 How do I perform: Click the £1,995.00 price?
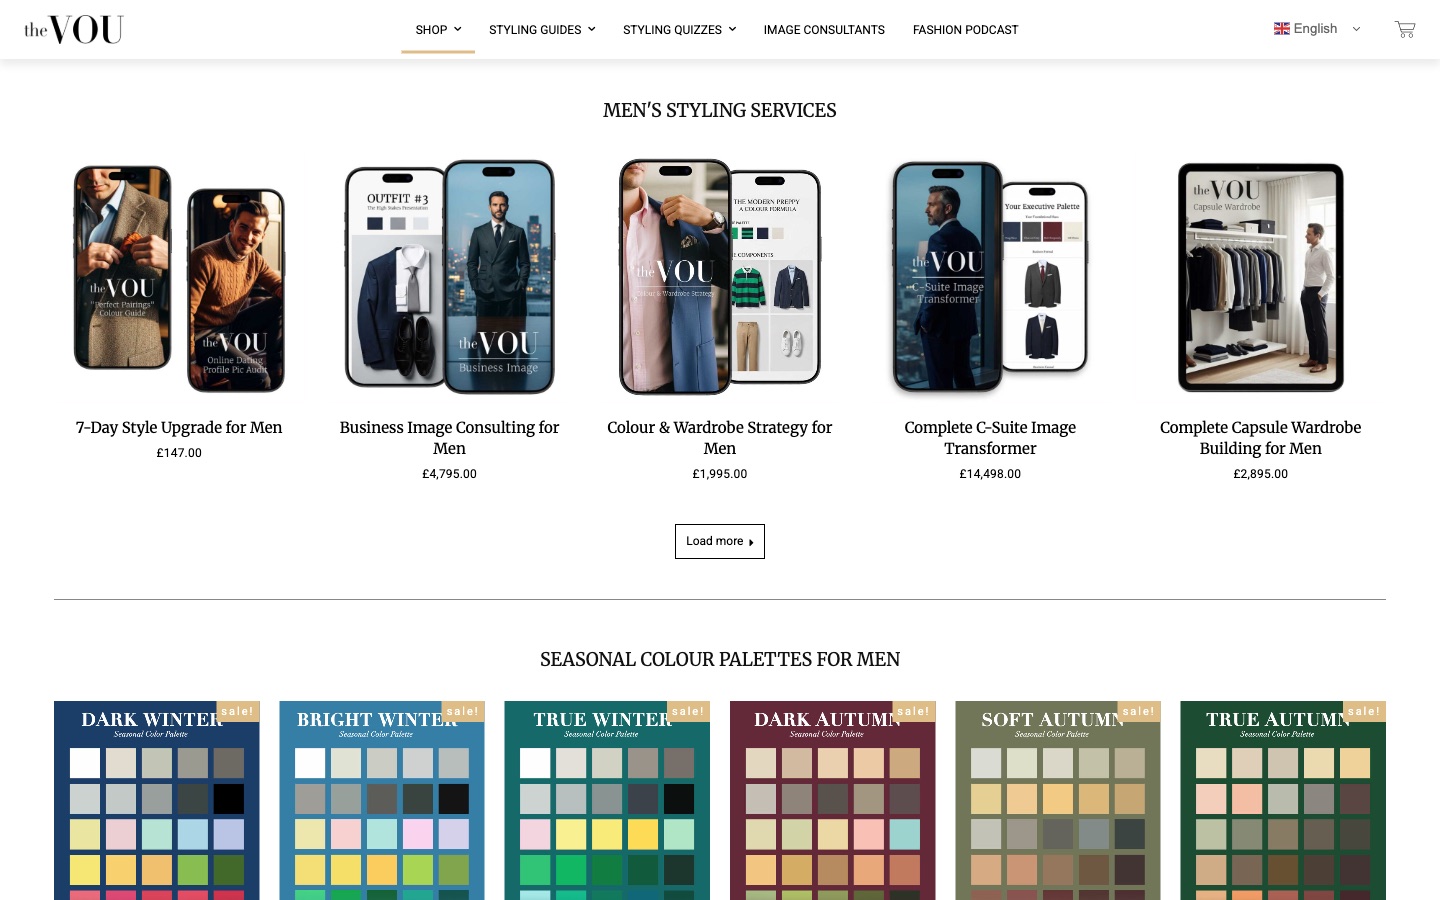720,474
